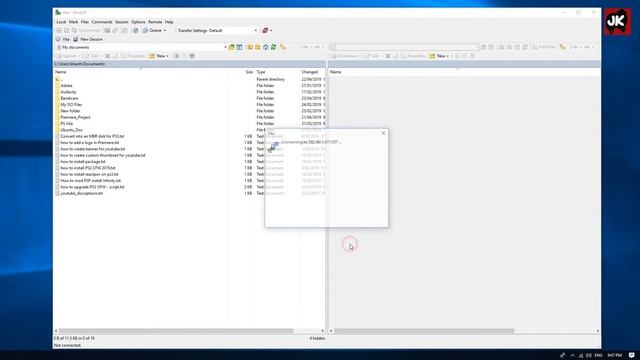Image resolution: width=640 pixels, height=360 pixels.
Task: Open the Files menu
Action: (x=84, y=22)
